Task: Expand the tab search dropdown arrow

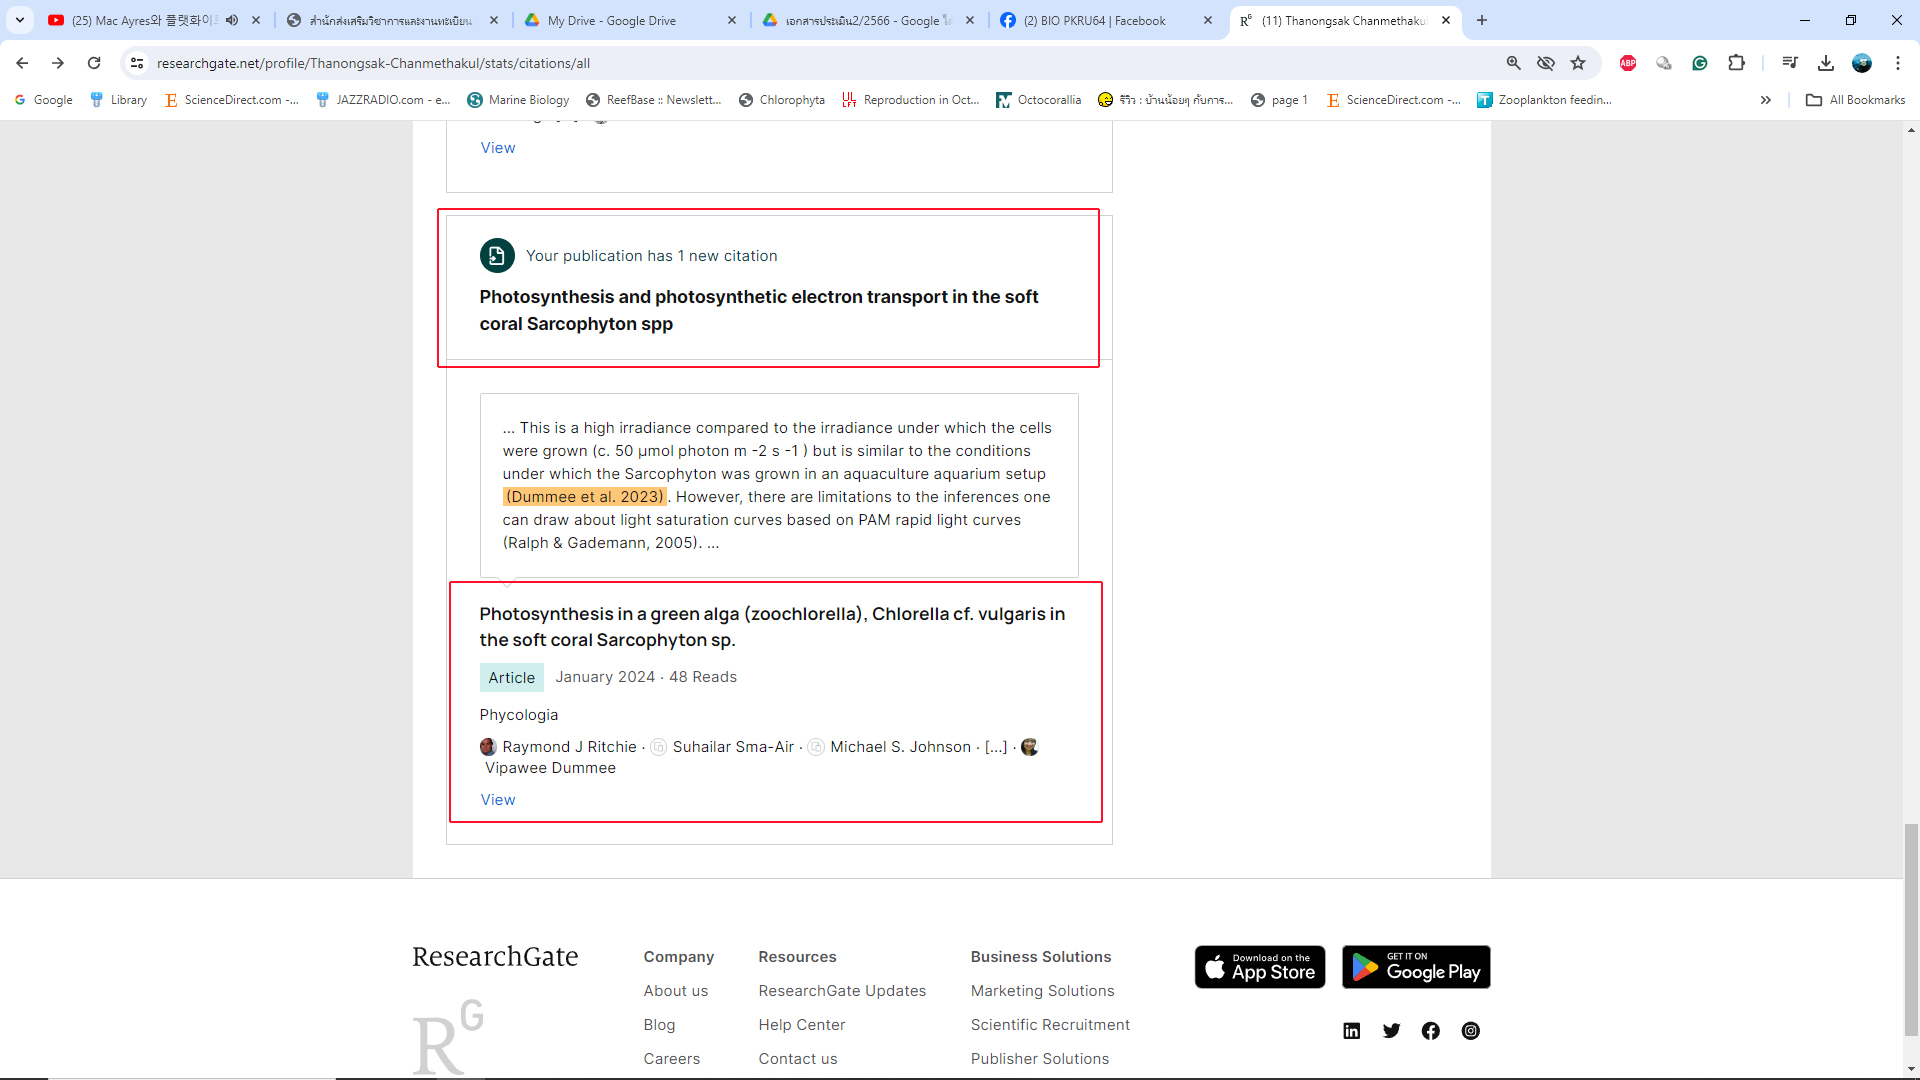Action: click(20, 20)
